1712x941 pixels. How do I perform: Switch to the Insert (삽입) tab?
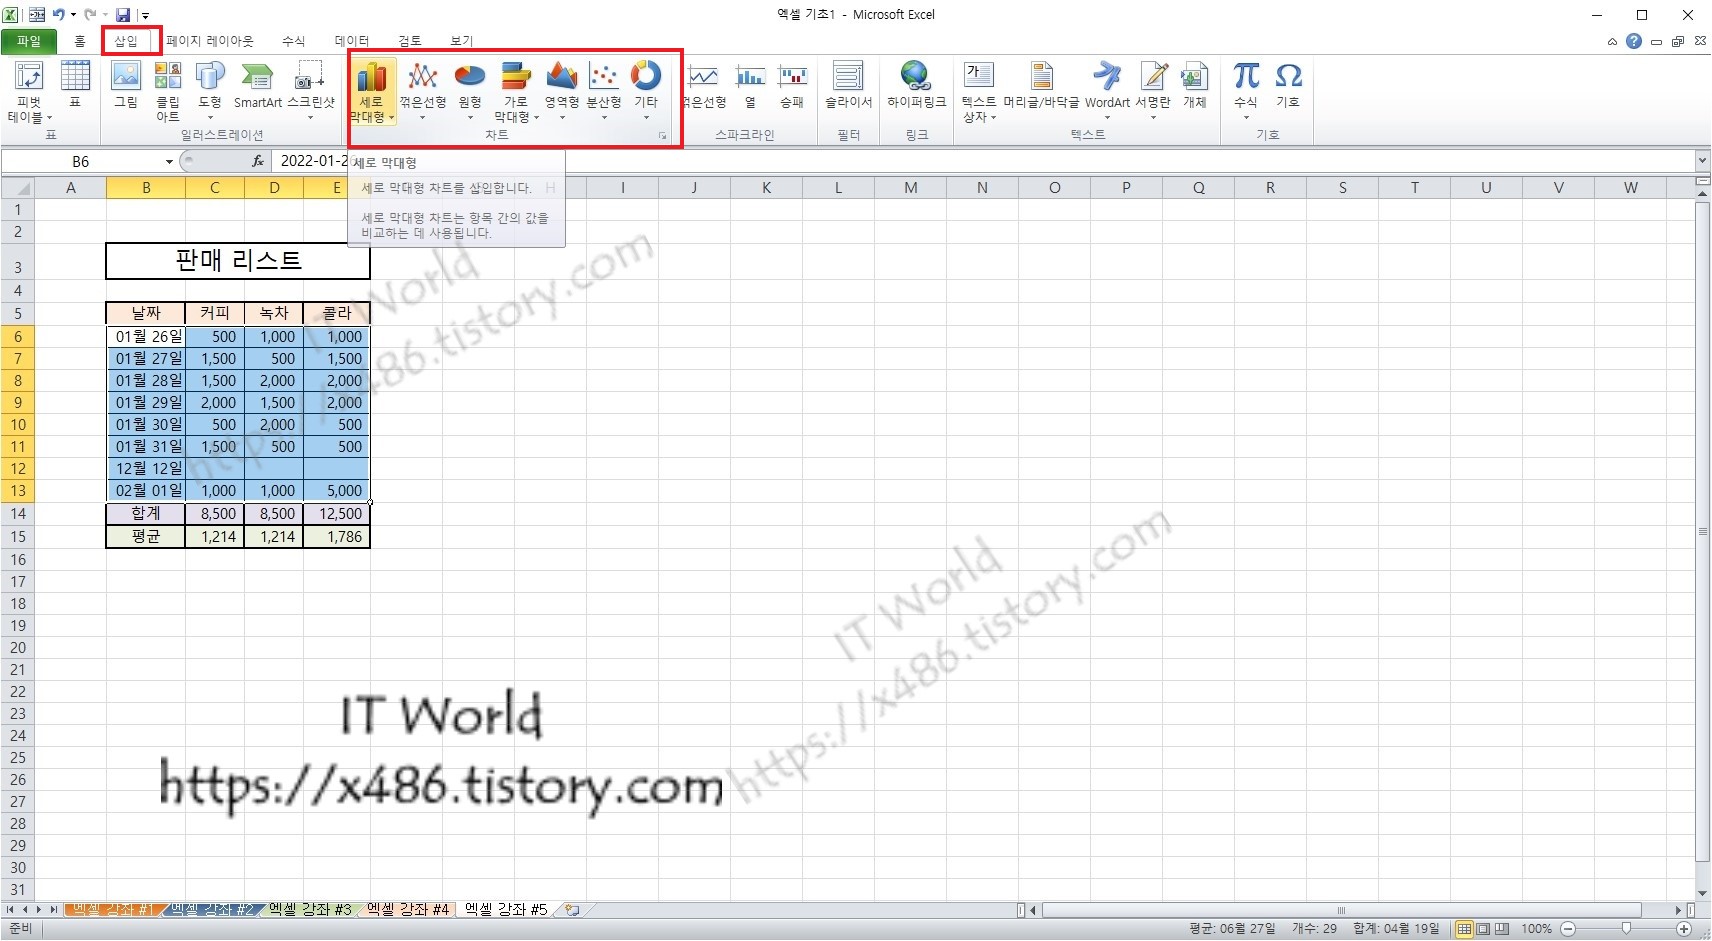pyautogui.click(x=126, y=41)
